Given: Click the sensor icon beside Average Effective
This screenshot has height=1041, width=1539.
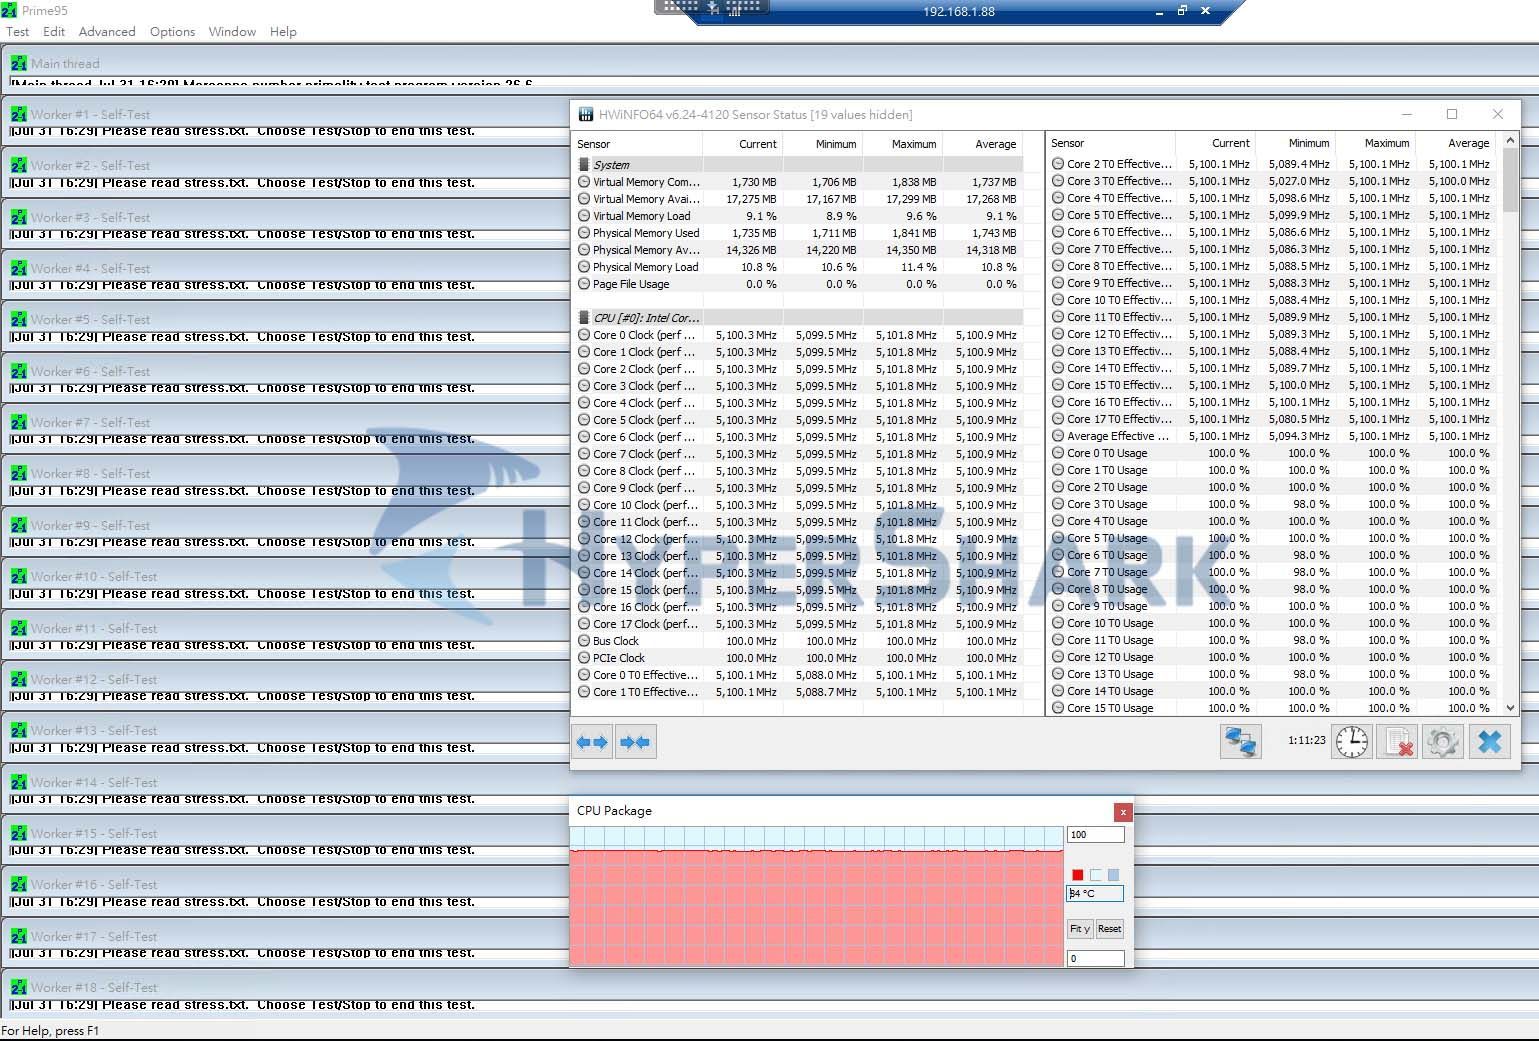Looking at the screenshot, I should tap(1058, 436).
